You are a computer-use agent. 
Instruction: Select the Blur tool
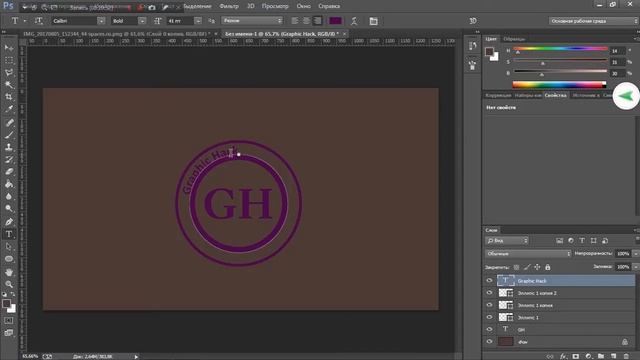pyautogui.click(x=9, y=196)
